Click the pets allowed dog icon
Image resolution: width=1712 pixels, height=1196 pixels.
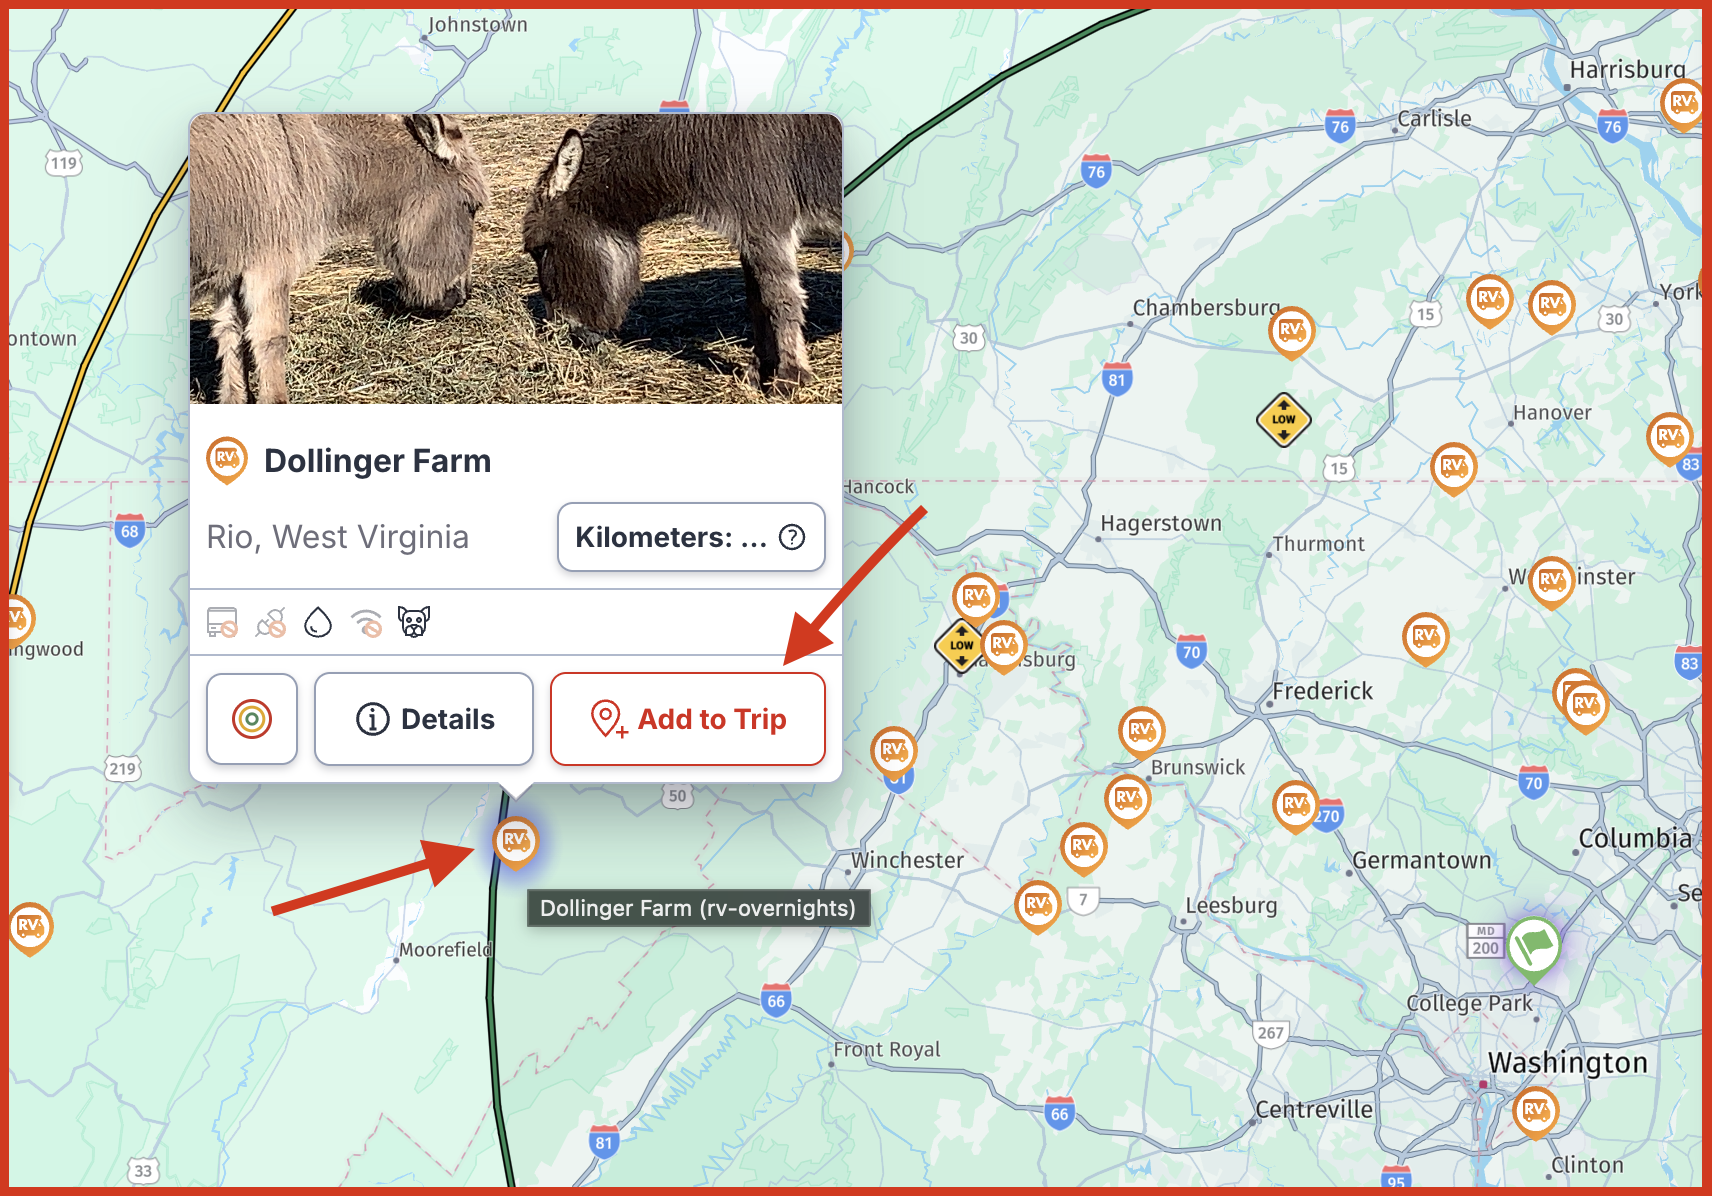414,622
